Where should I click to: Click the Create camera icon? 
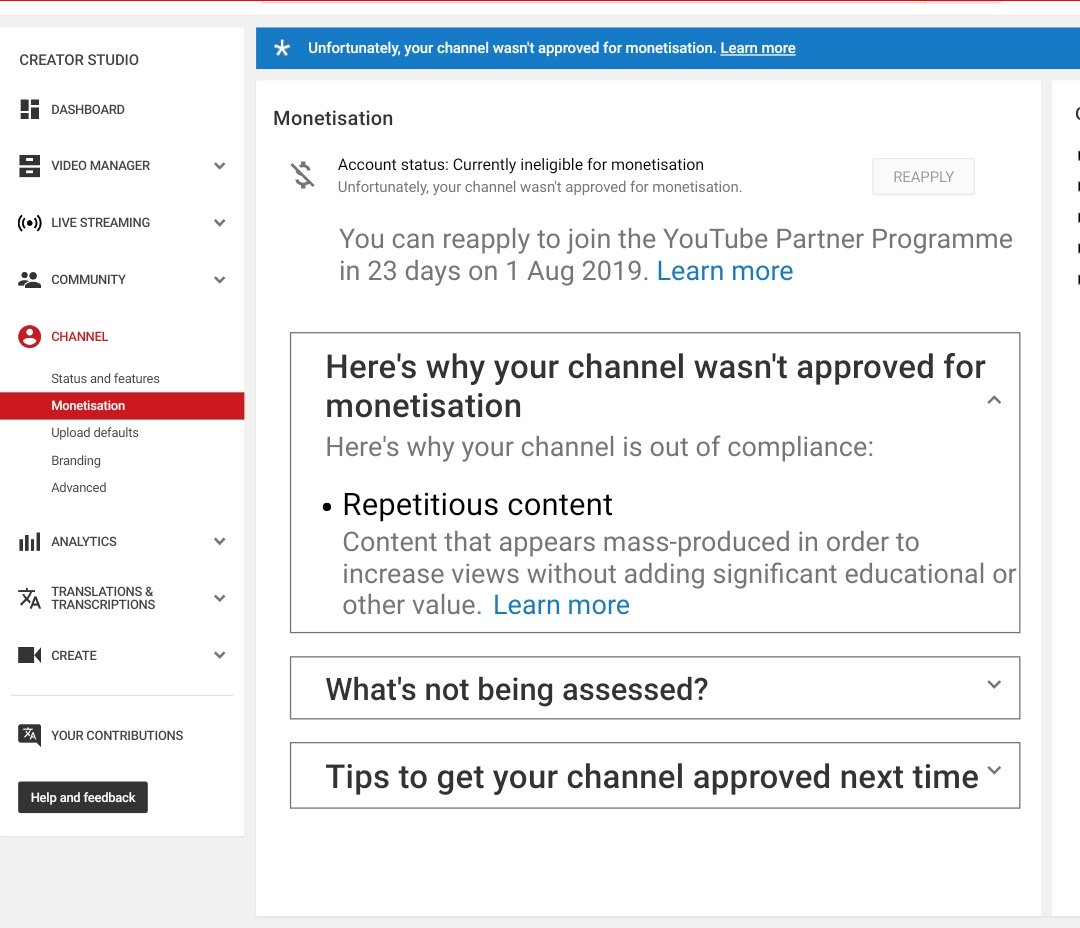click(30, 655)
